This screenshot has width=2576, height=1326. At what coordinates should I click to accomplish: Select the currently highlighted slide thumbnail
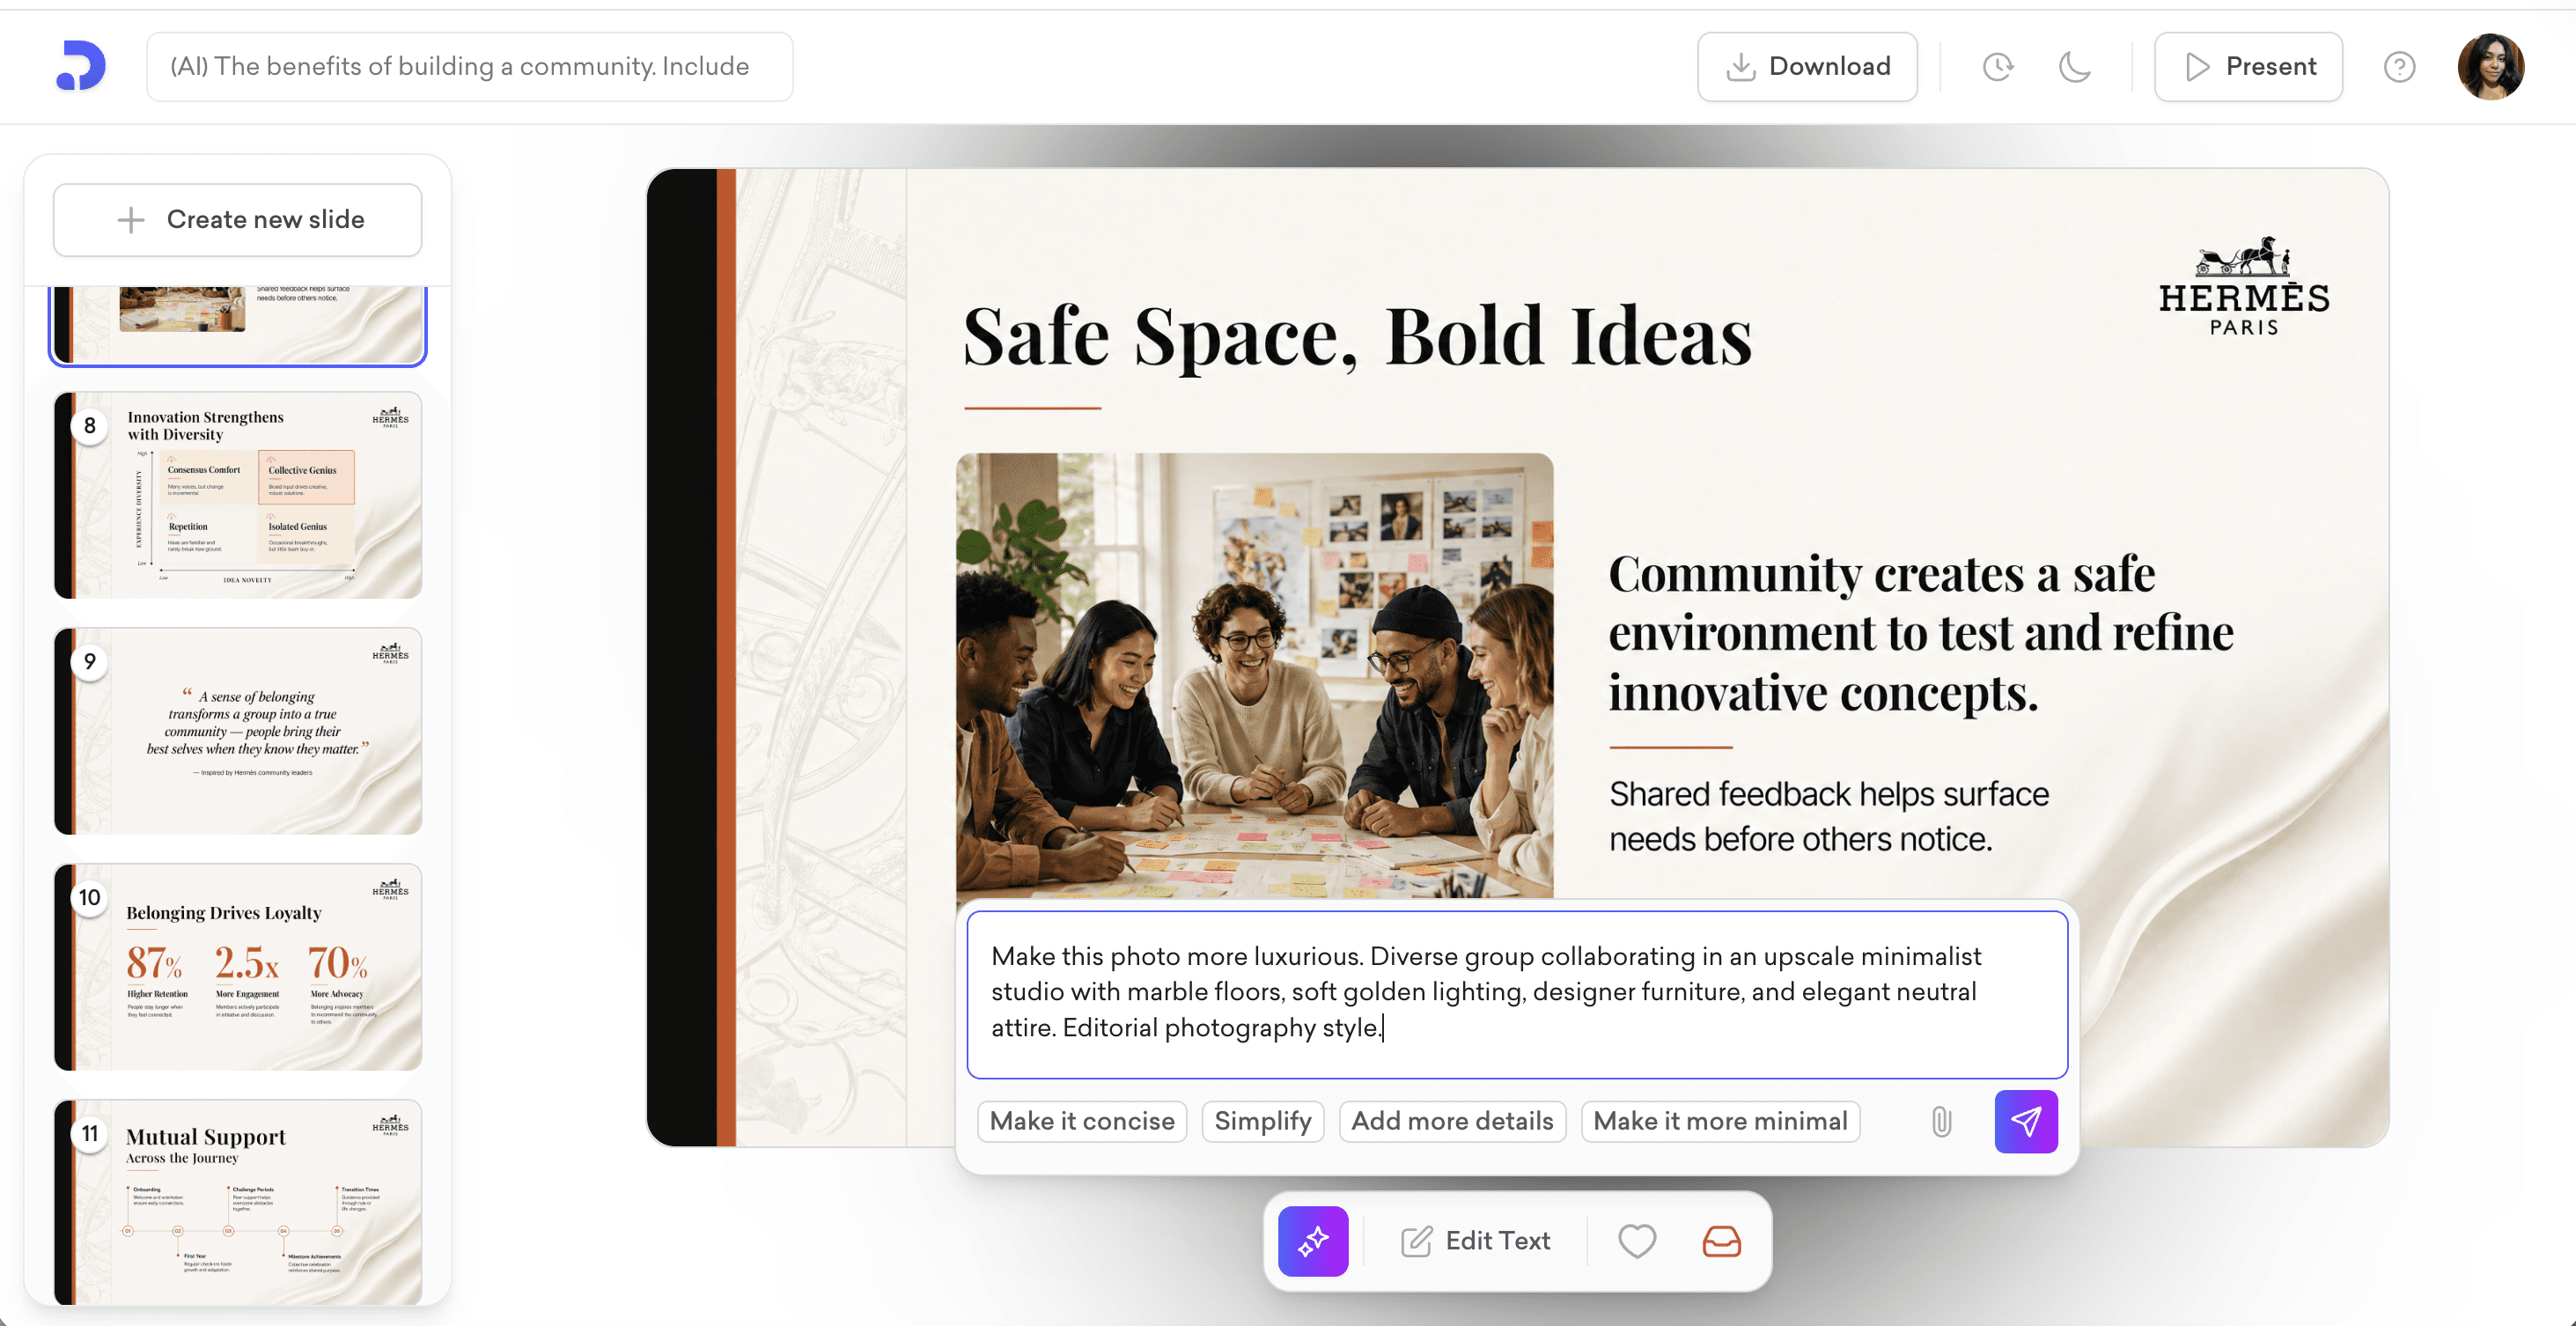[238, 325]
